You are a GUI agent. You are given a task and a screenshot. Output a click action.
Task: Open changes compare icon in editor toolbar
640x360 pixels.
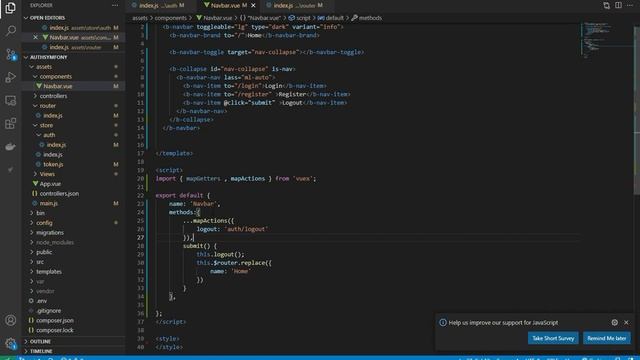coord(607,5)
